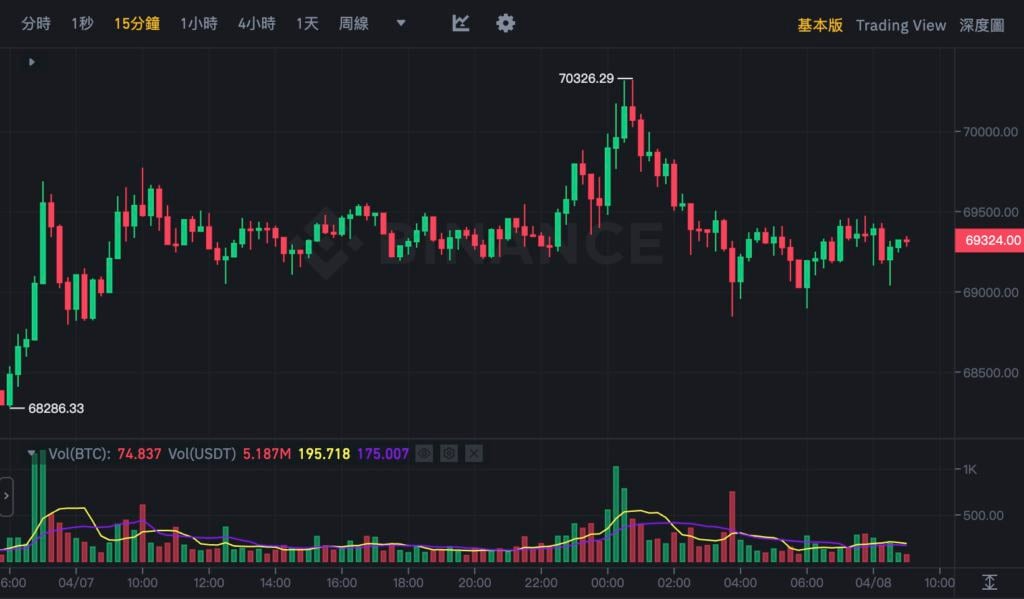Remove the volume indicator with X
This screenshot has height=599, width=1024.
click(474, 454)
